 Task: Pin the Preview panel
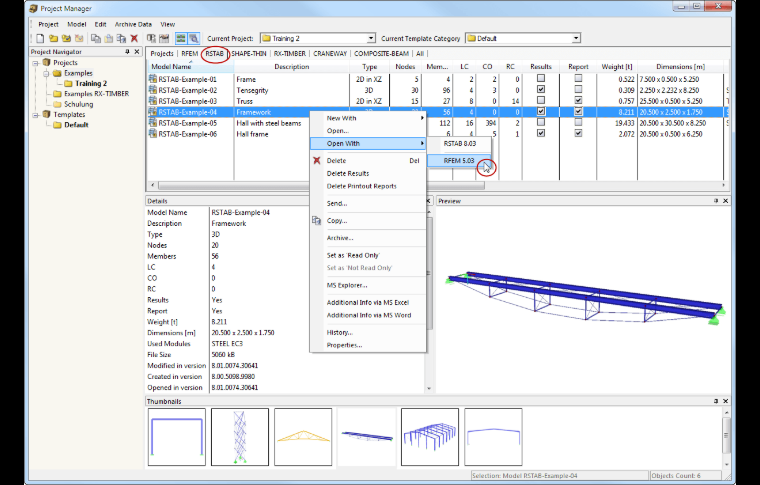point(716,201)
